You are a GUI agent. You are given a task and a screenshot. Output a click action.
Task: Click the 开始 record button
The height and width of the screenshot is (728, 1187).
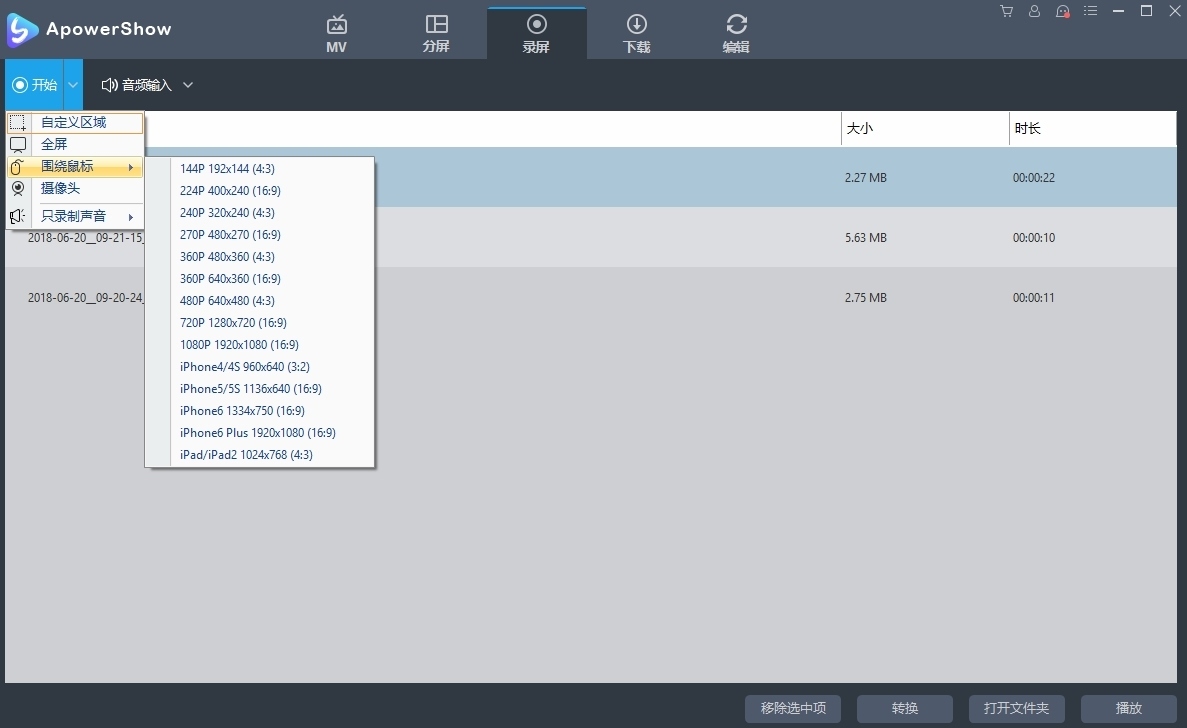(34, 85)
